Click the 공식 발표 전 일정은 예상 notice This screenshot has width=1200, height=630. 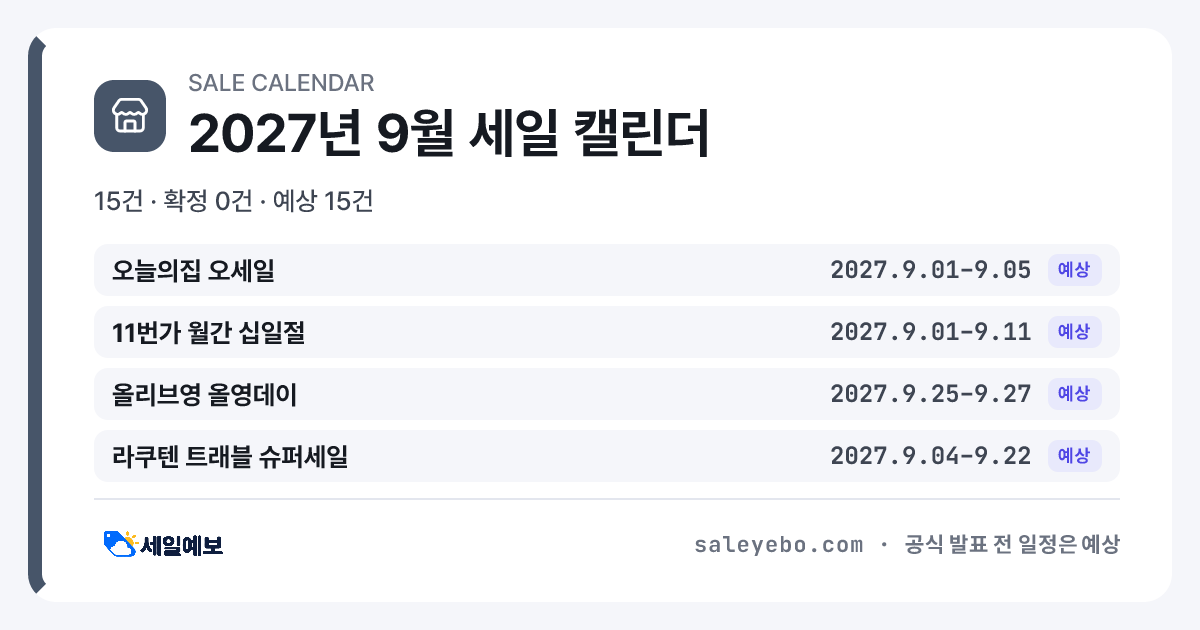[x=1011, y=545]
